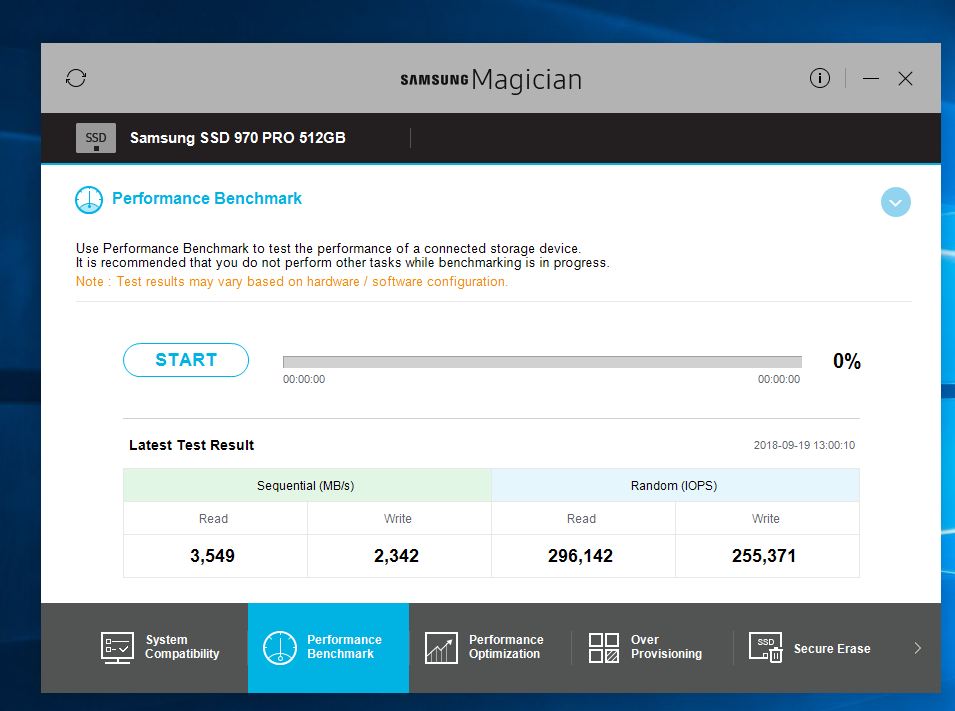The image size is (955, 711).
Task: Open the information icon
Action: [x=820, y=78]
